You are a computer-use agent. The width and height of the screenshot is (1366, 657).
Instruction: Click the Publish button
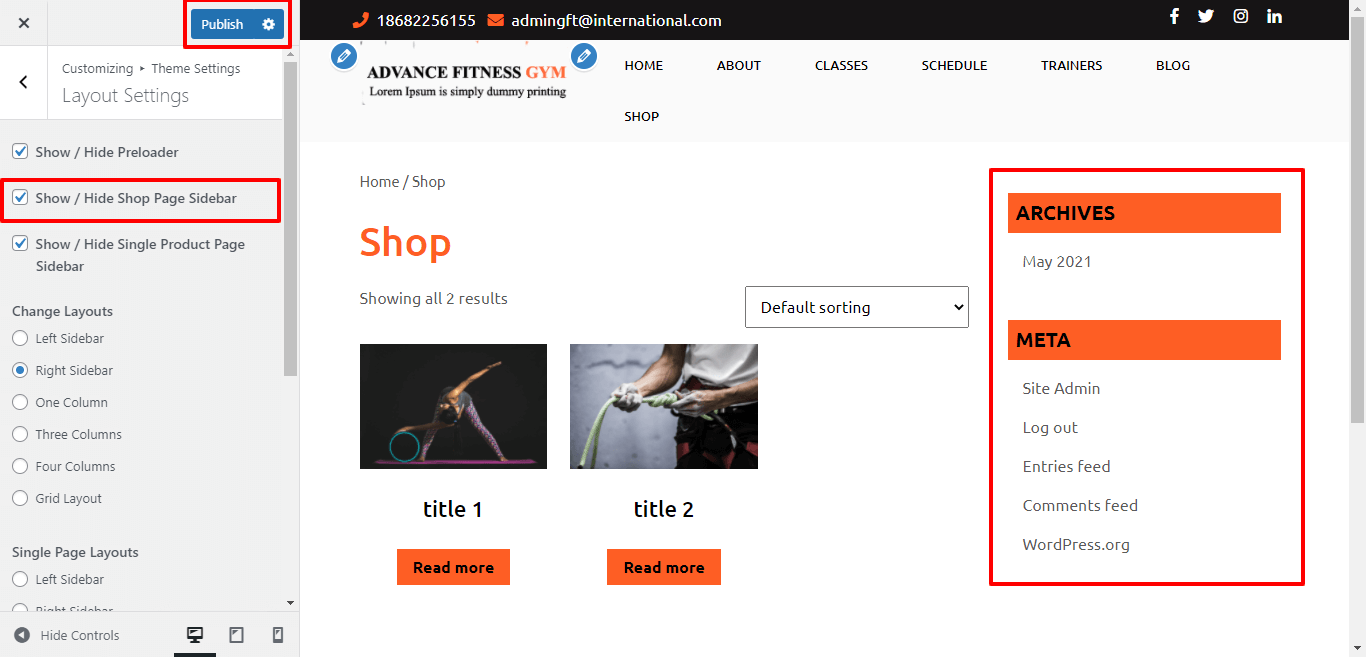tap(222, 24)
